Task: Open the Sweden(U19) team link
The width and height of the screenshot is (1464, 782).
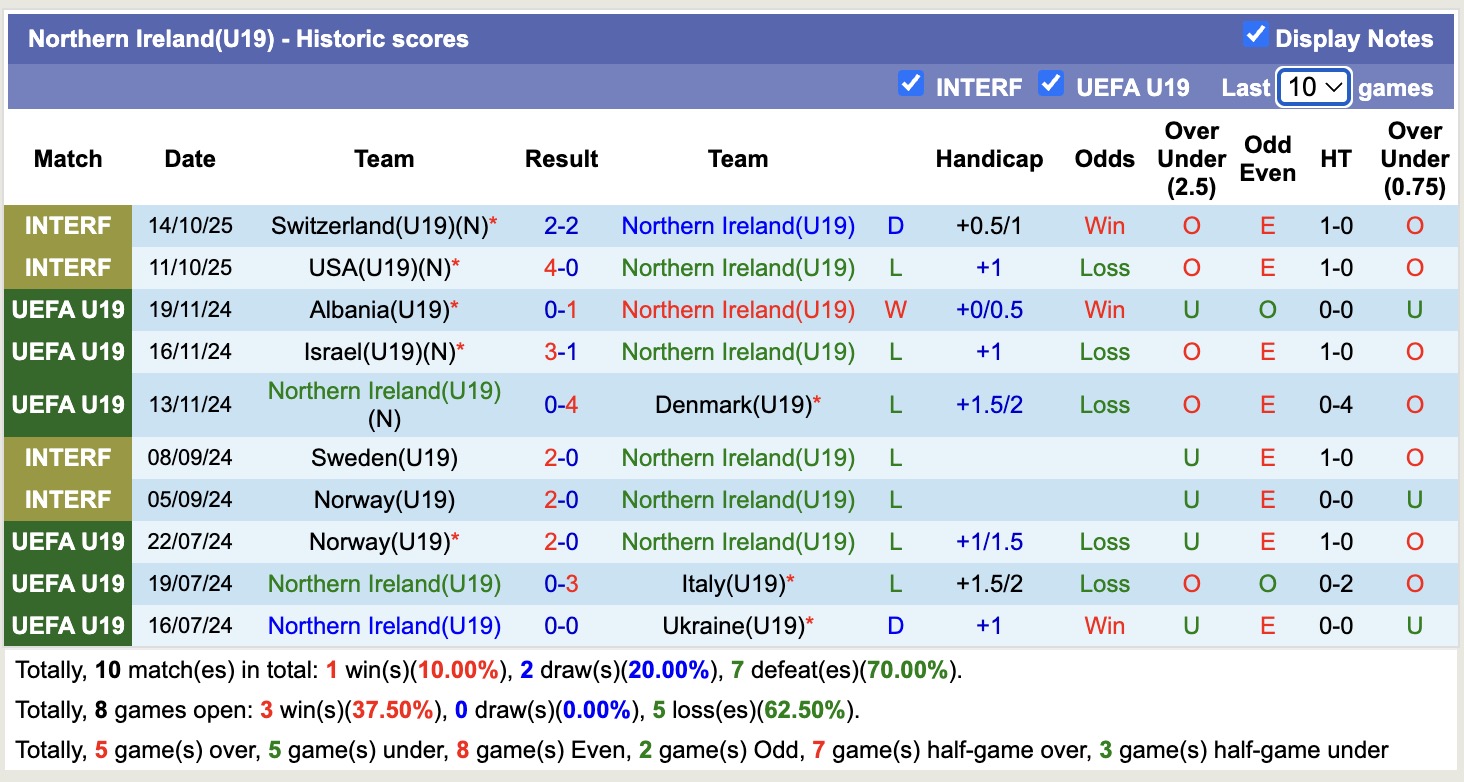Action: click(x=384, y=458)
